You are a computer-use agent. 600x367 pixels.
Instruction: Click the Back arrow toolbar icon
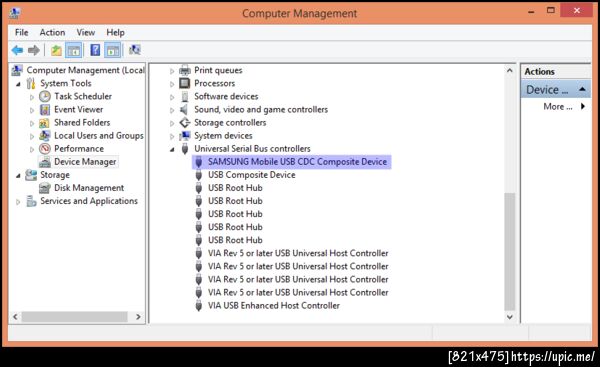[17, 50]
